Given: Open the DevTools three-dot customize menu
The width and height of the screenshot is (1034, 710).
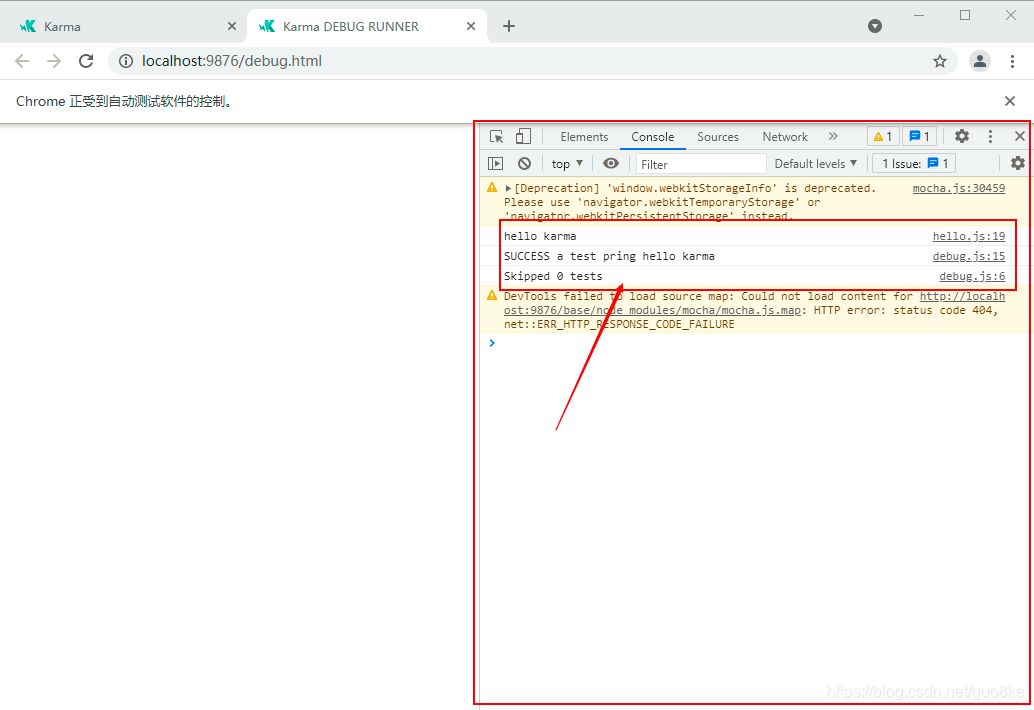Looking at the screenshot, I should pos(990,137).
